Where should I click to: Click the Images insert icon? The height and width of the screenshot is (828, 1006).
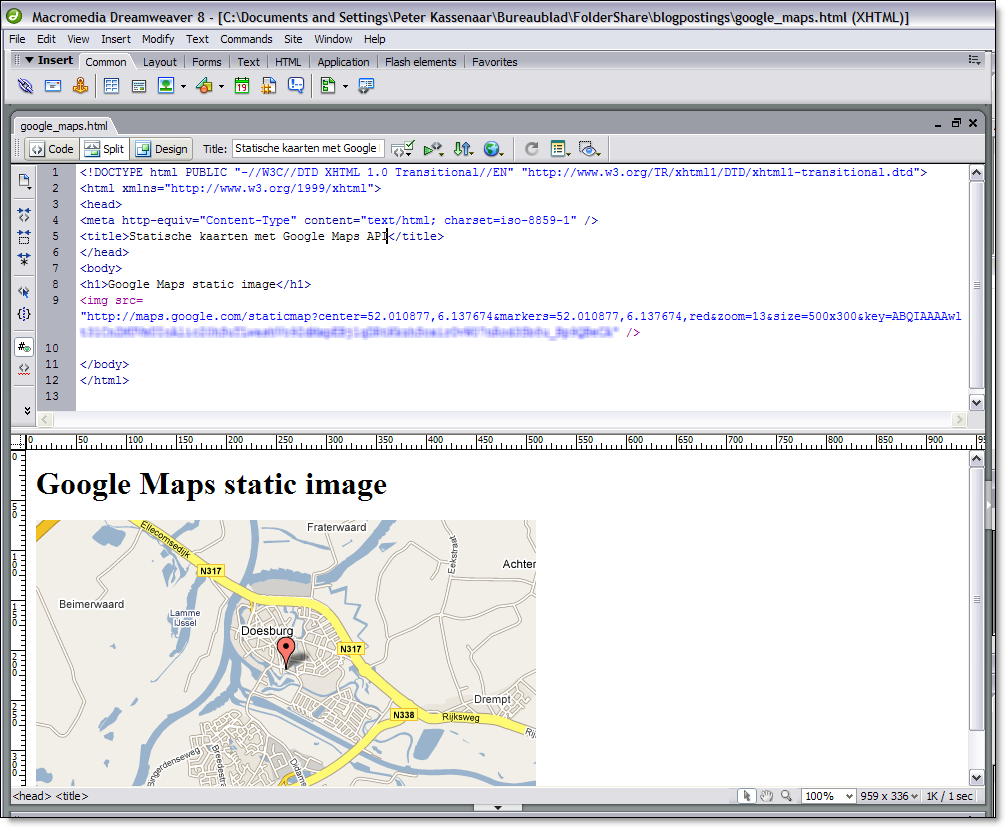(x=166, y=85)
